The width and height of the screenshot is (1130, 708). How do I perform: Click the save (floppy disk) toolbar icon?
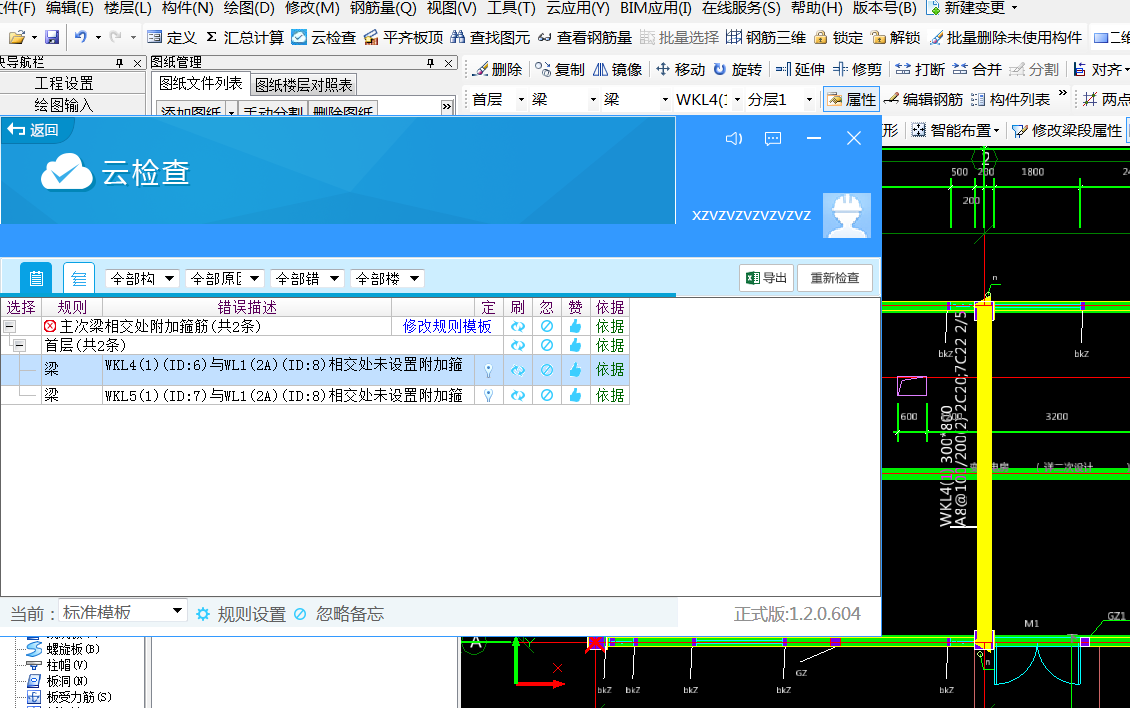pos(52,37)
